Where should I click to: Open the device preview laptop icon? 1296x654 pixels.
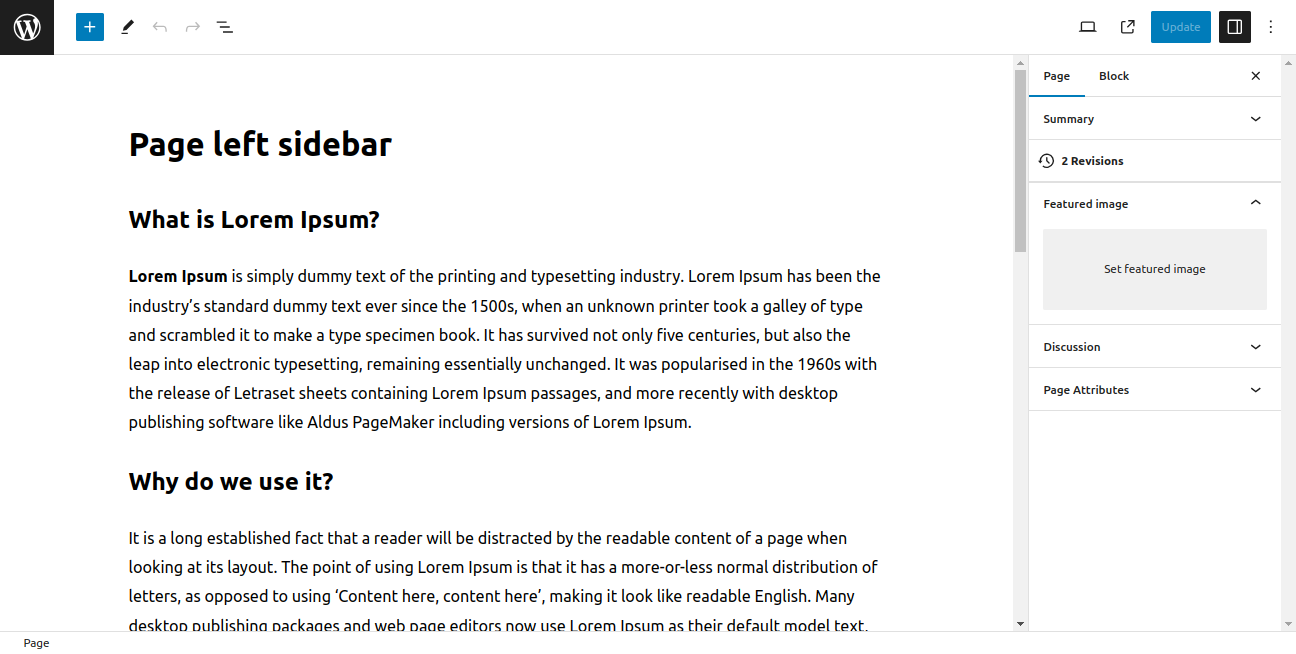coord(1088,27)
